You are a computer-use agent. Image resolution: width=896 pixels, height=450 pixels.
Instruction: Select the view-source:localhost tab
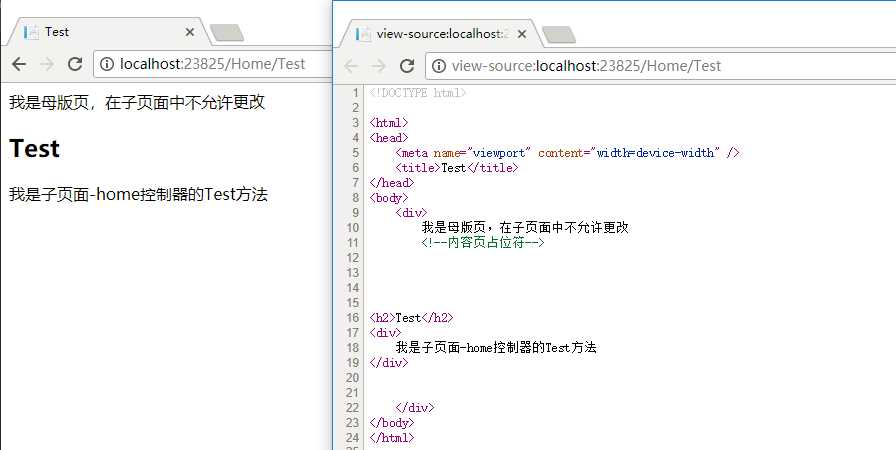(437, 34)
